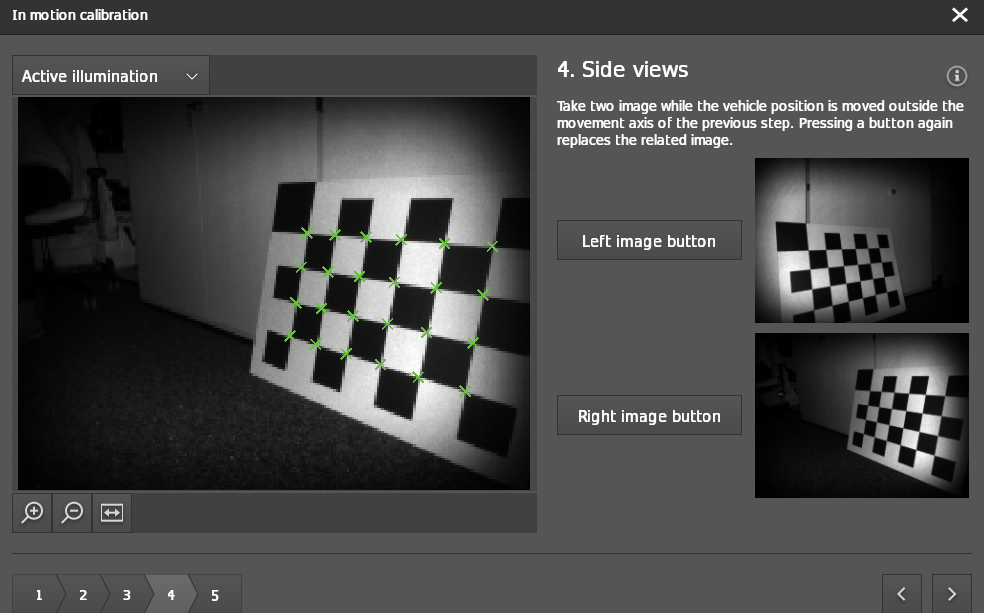Select the zoom in magnifier tool
This screenshot has height=613, width=984.
click(32, 513)
